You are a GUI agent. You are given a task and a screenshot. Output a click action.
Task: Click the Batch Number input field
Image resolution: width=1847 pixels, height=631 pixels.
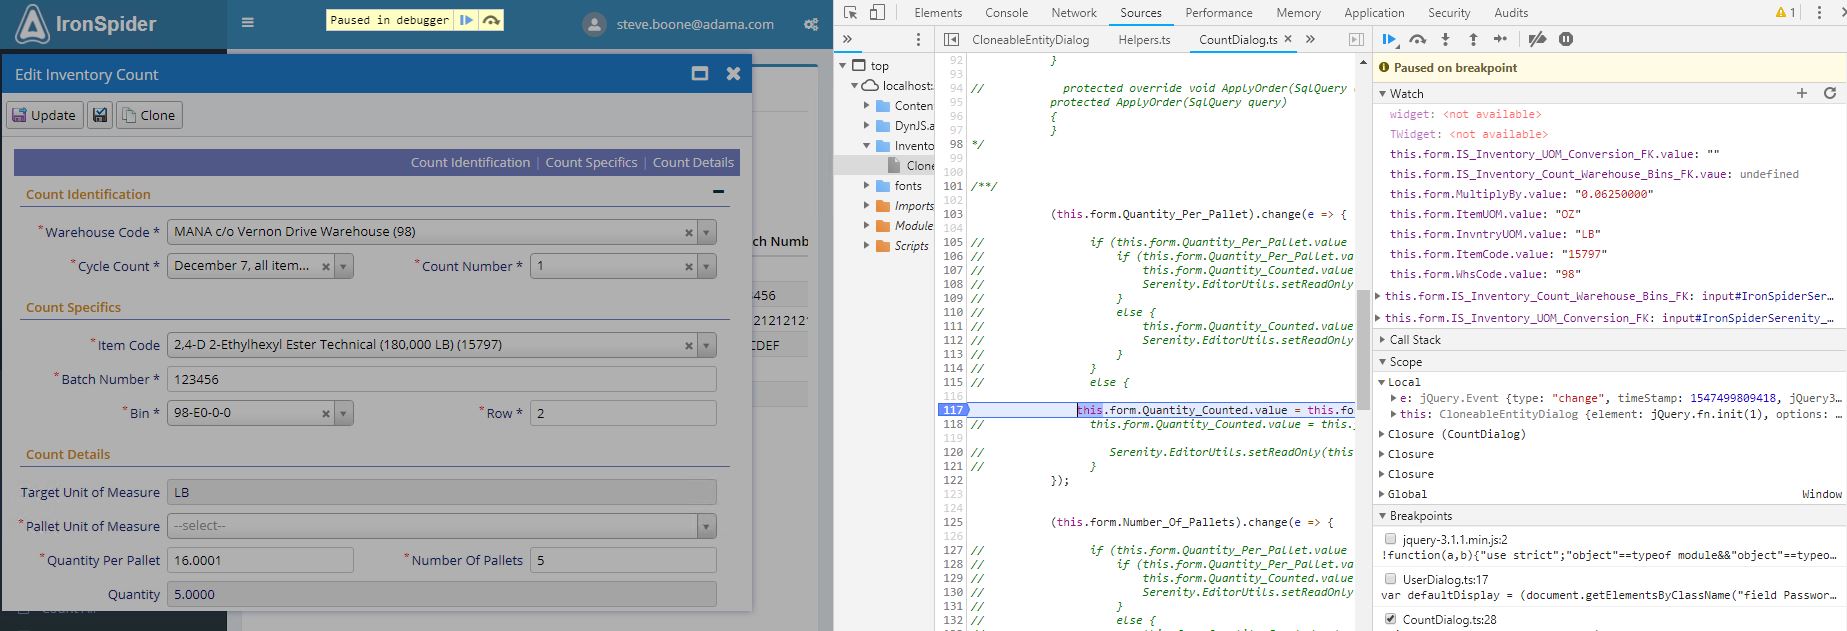442,379
